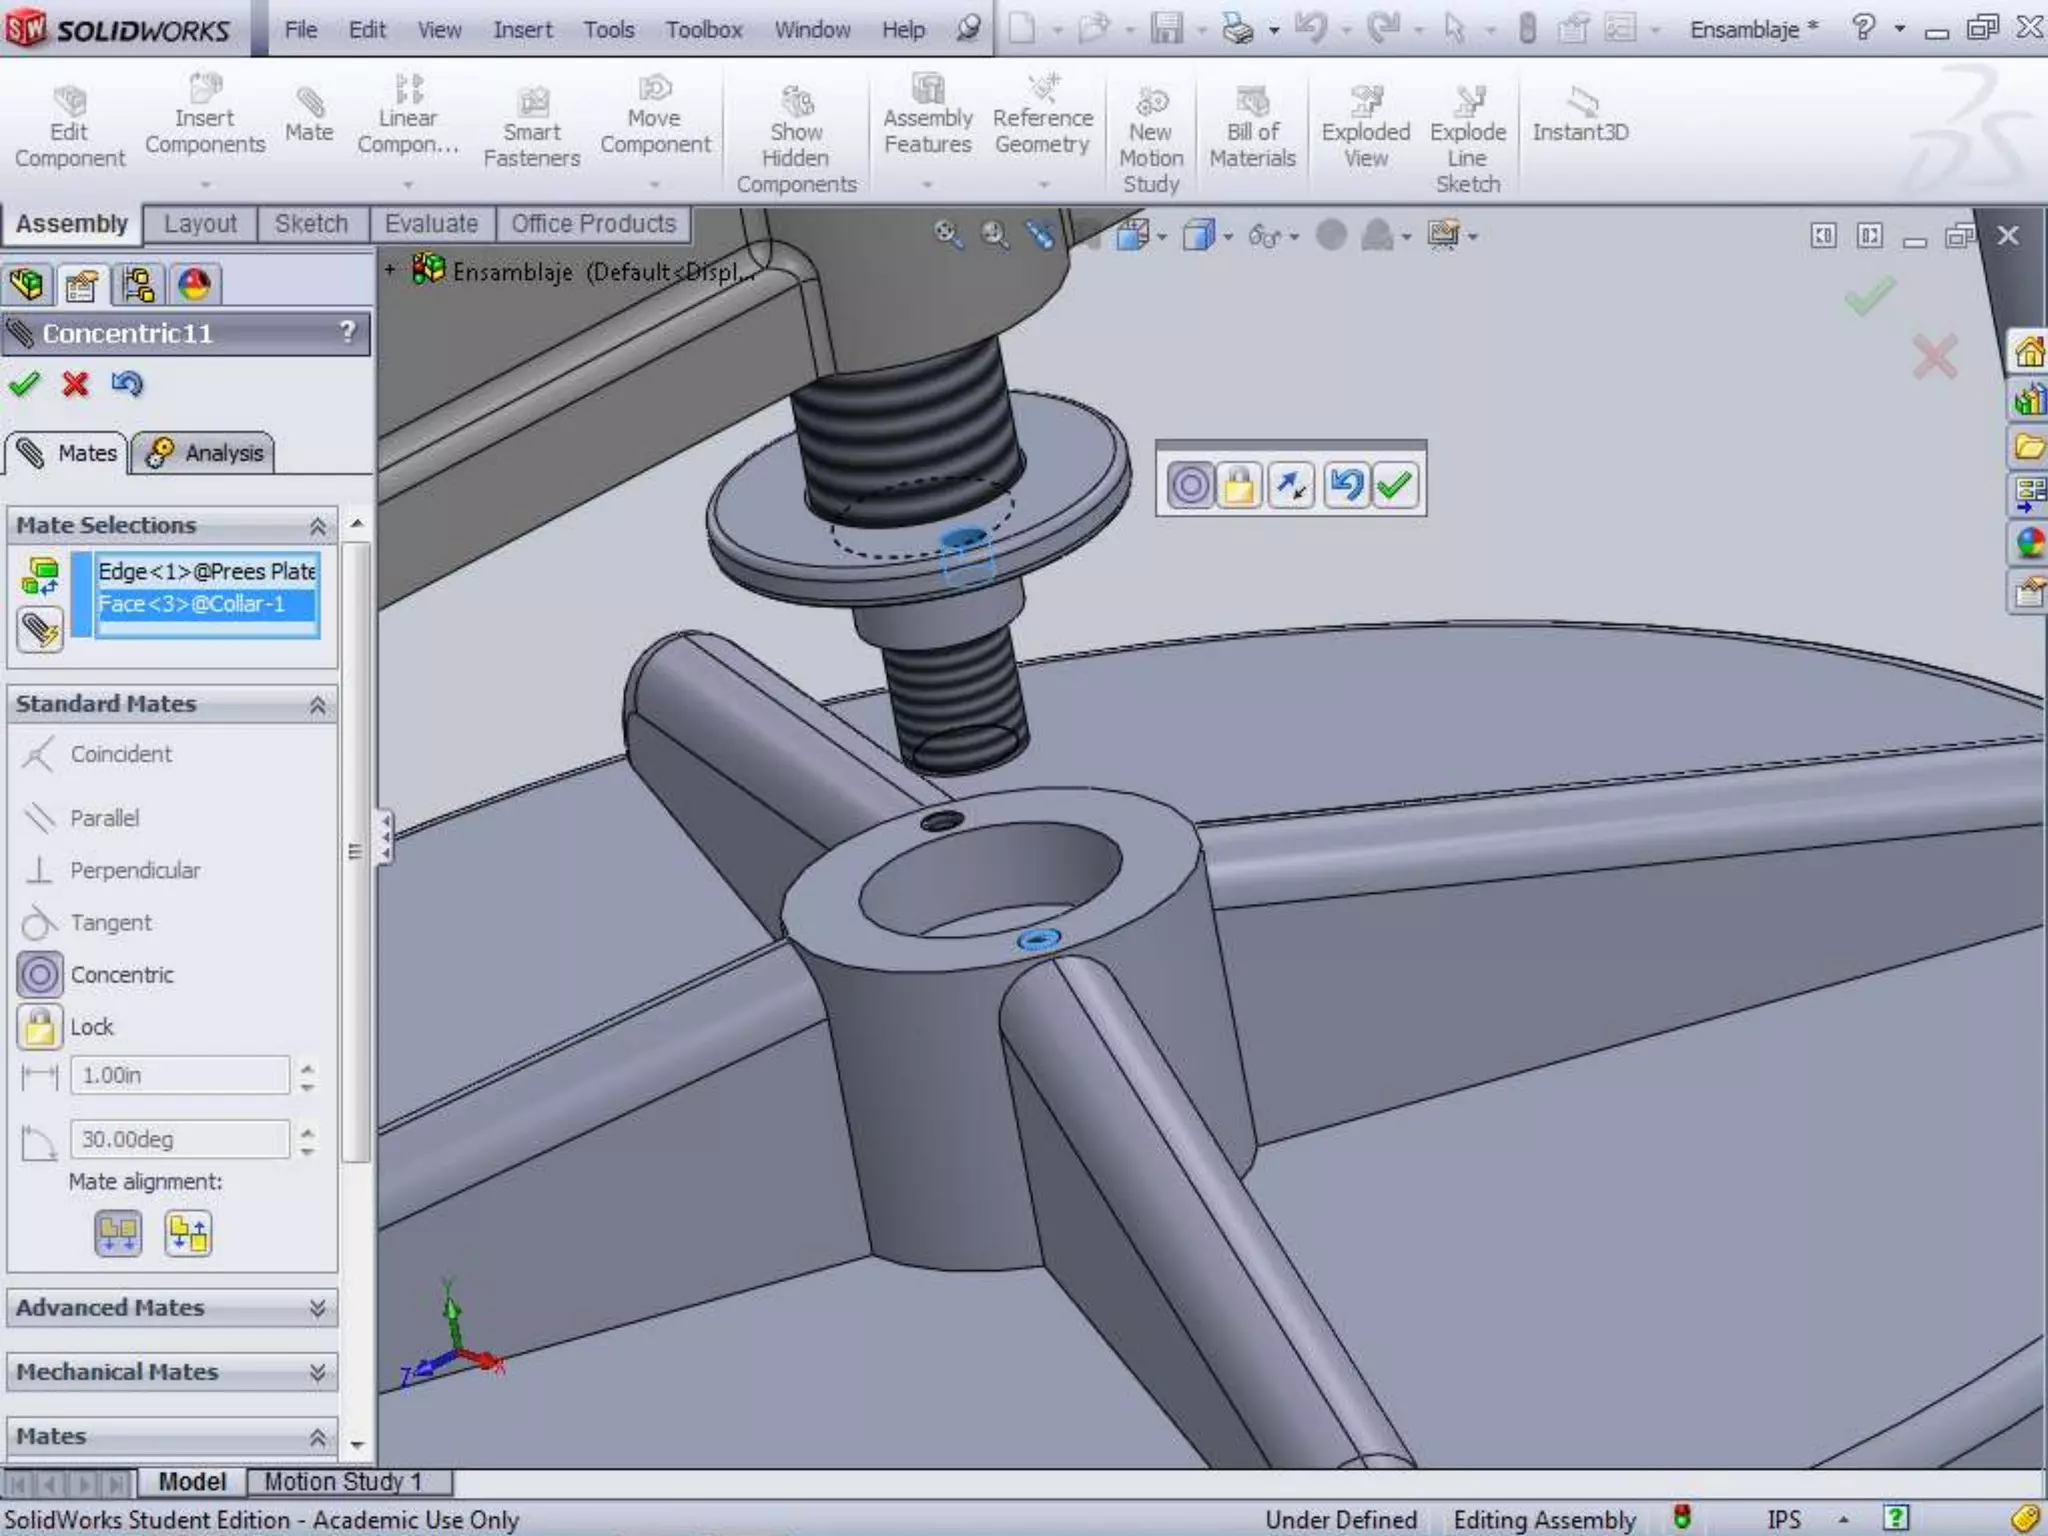Choose the Anti-Aligned mate alignment button

[188, 1233]
